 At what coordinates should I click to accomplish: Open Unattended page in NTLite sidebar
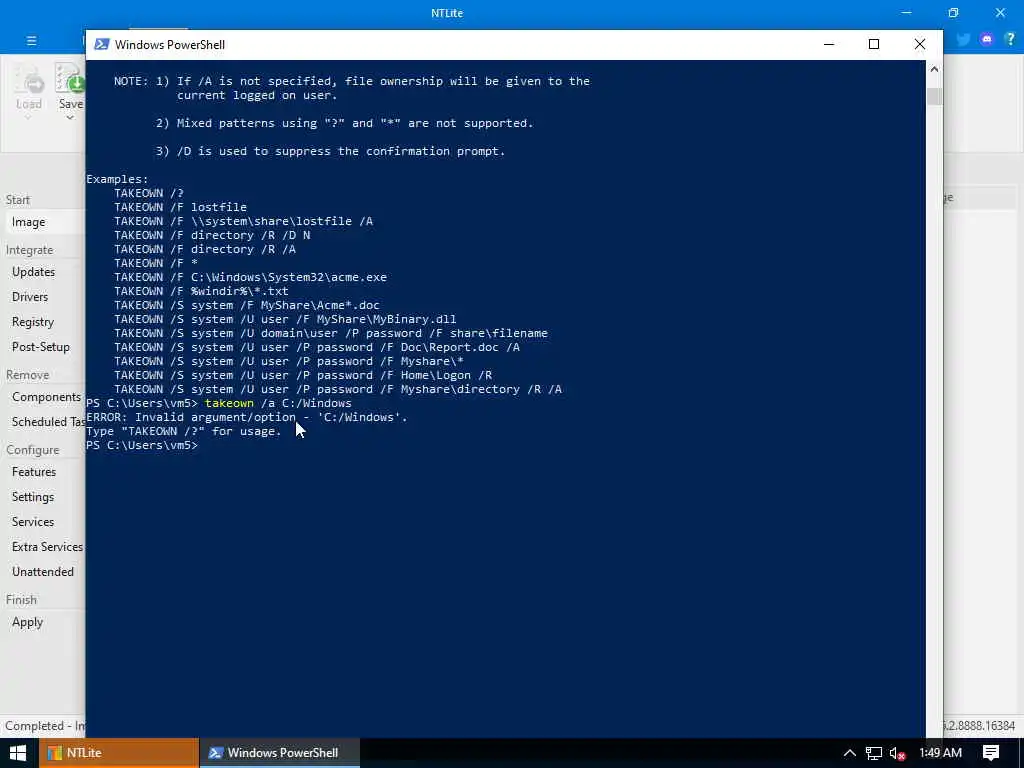coord(42,571)
